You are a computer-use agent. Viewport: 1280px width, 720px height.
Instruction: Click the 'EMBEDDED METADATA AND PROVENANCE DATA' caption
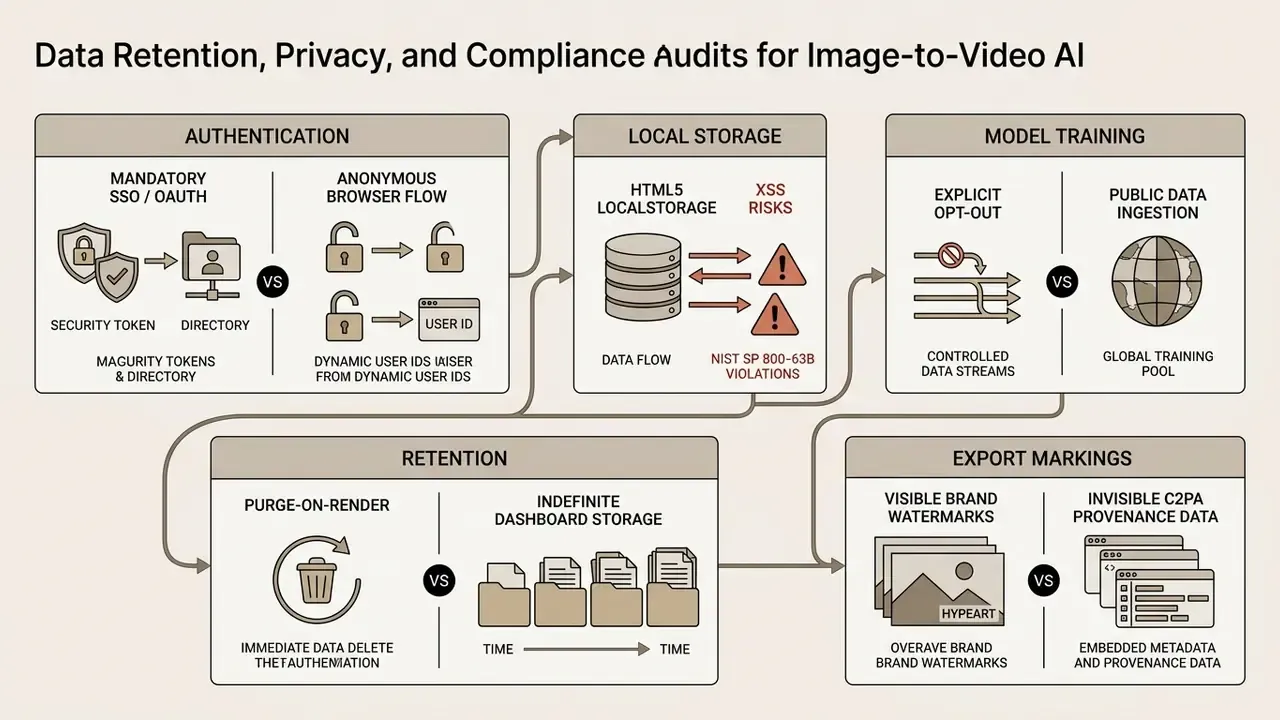pos(1147,655)
